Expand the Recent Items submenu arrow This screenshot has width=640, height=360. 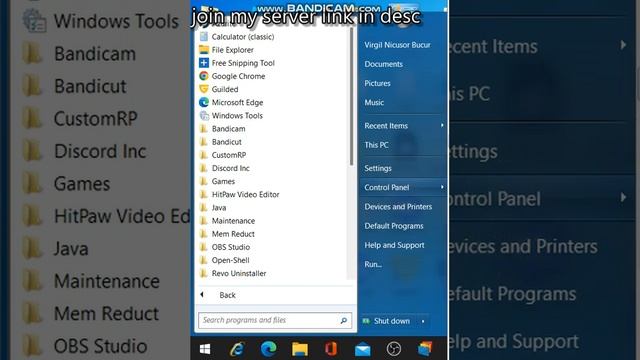click(x=442, y=126)
